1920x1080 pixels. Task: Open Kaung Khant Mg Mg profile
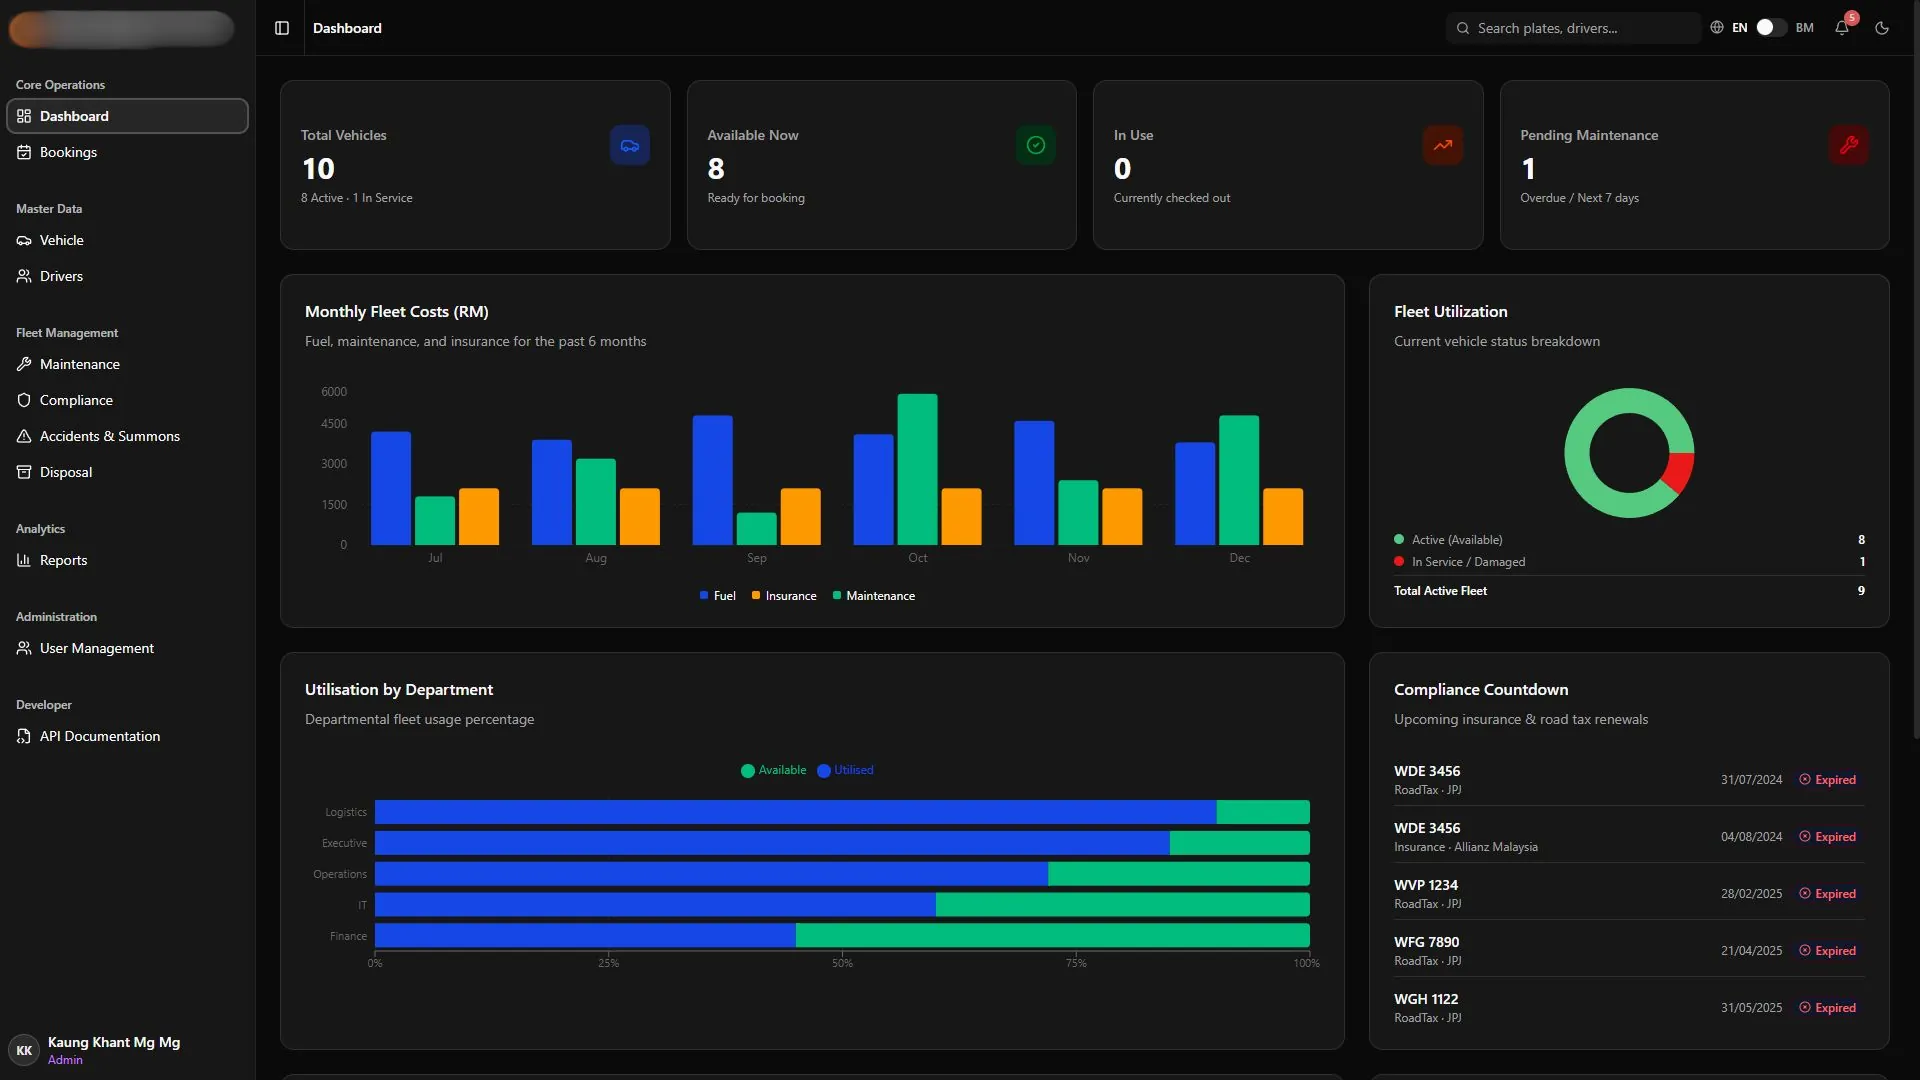127,1050
